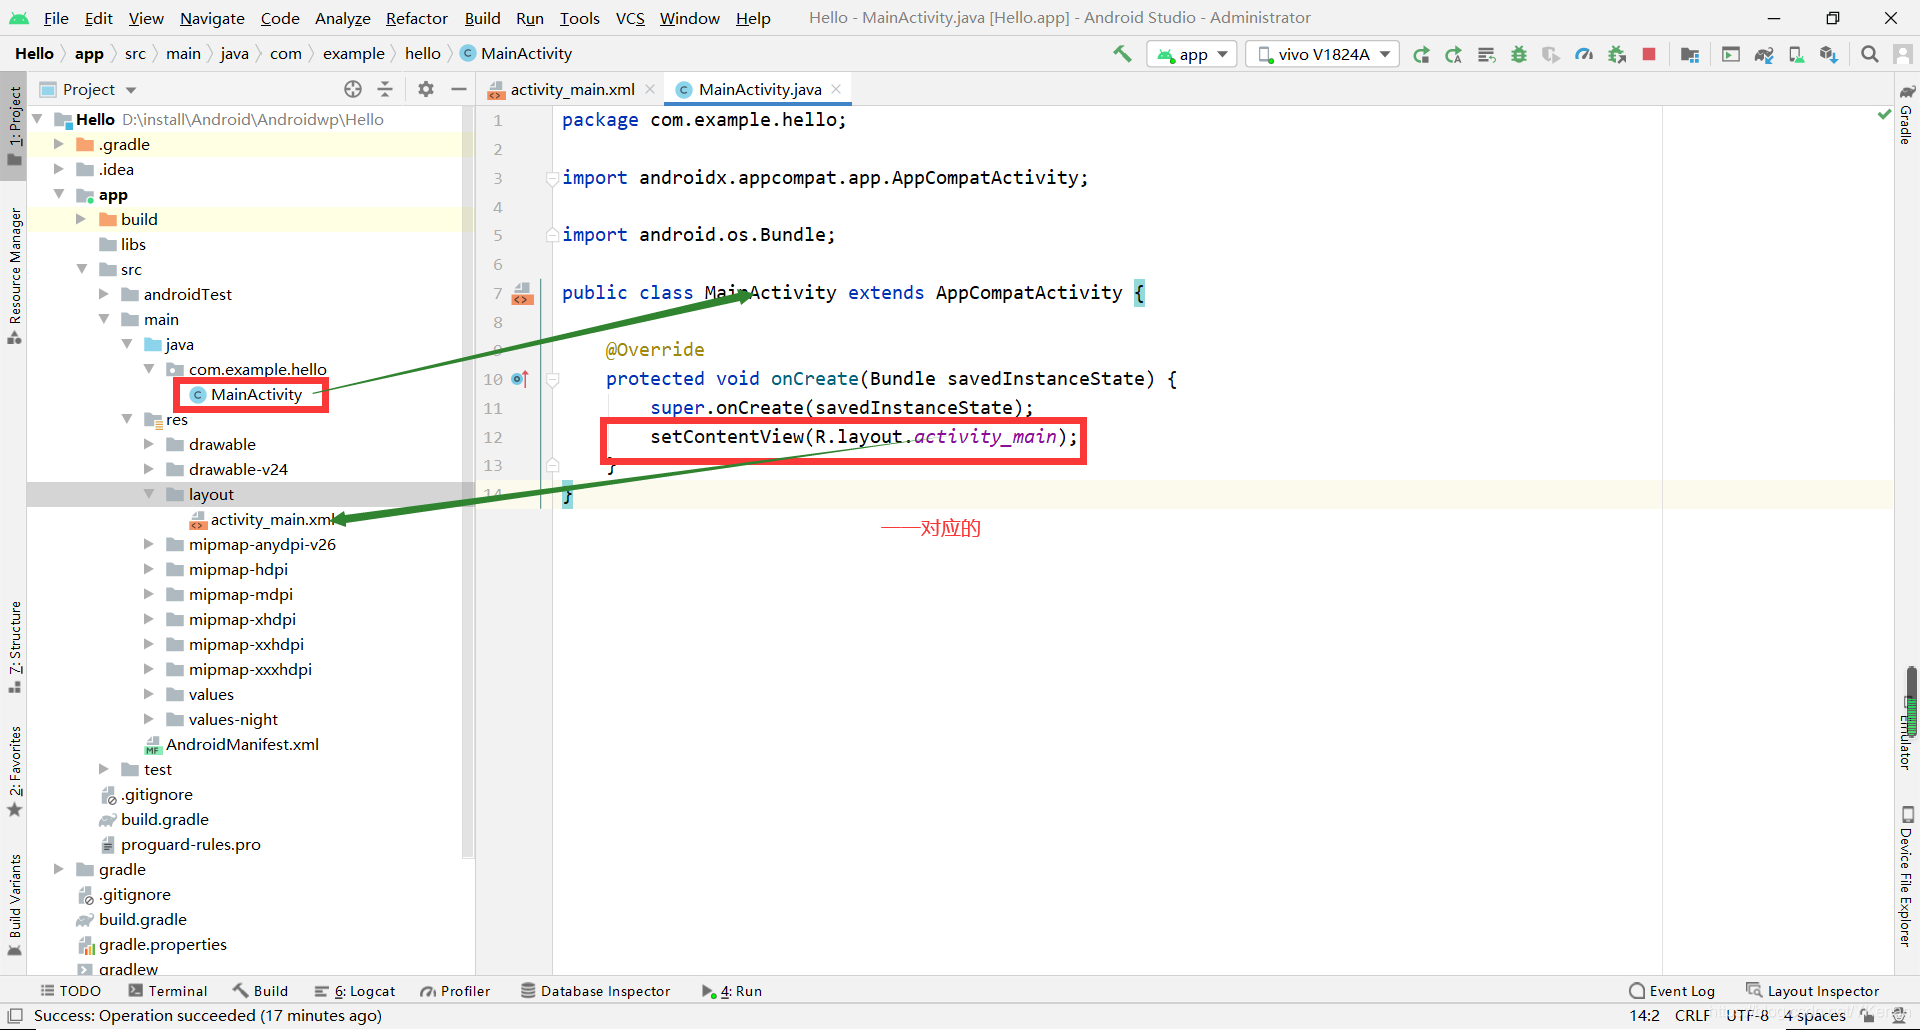Image resolution: width=1920 pixels, height=1030 pixels.
Task: Click the Select Opened File target icon
Action: tap(353, 89)
